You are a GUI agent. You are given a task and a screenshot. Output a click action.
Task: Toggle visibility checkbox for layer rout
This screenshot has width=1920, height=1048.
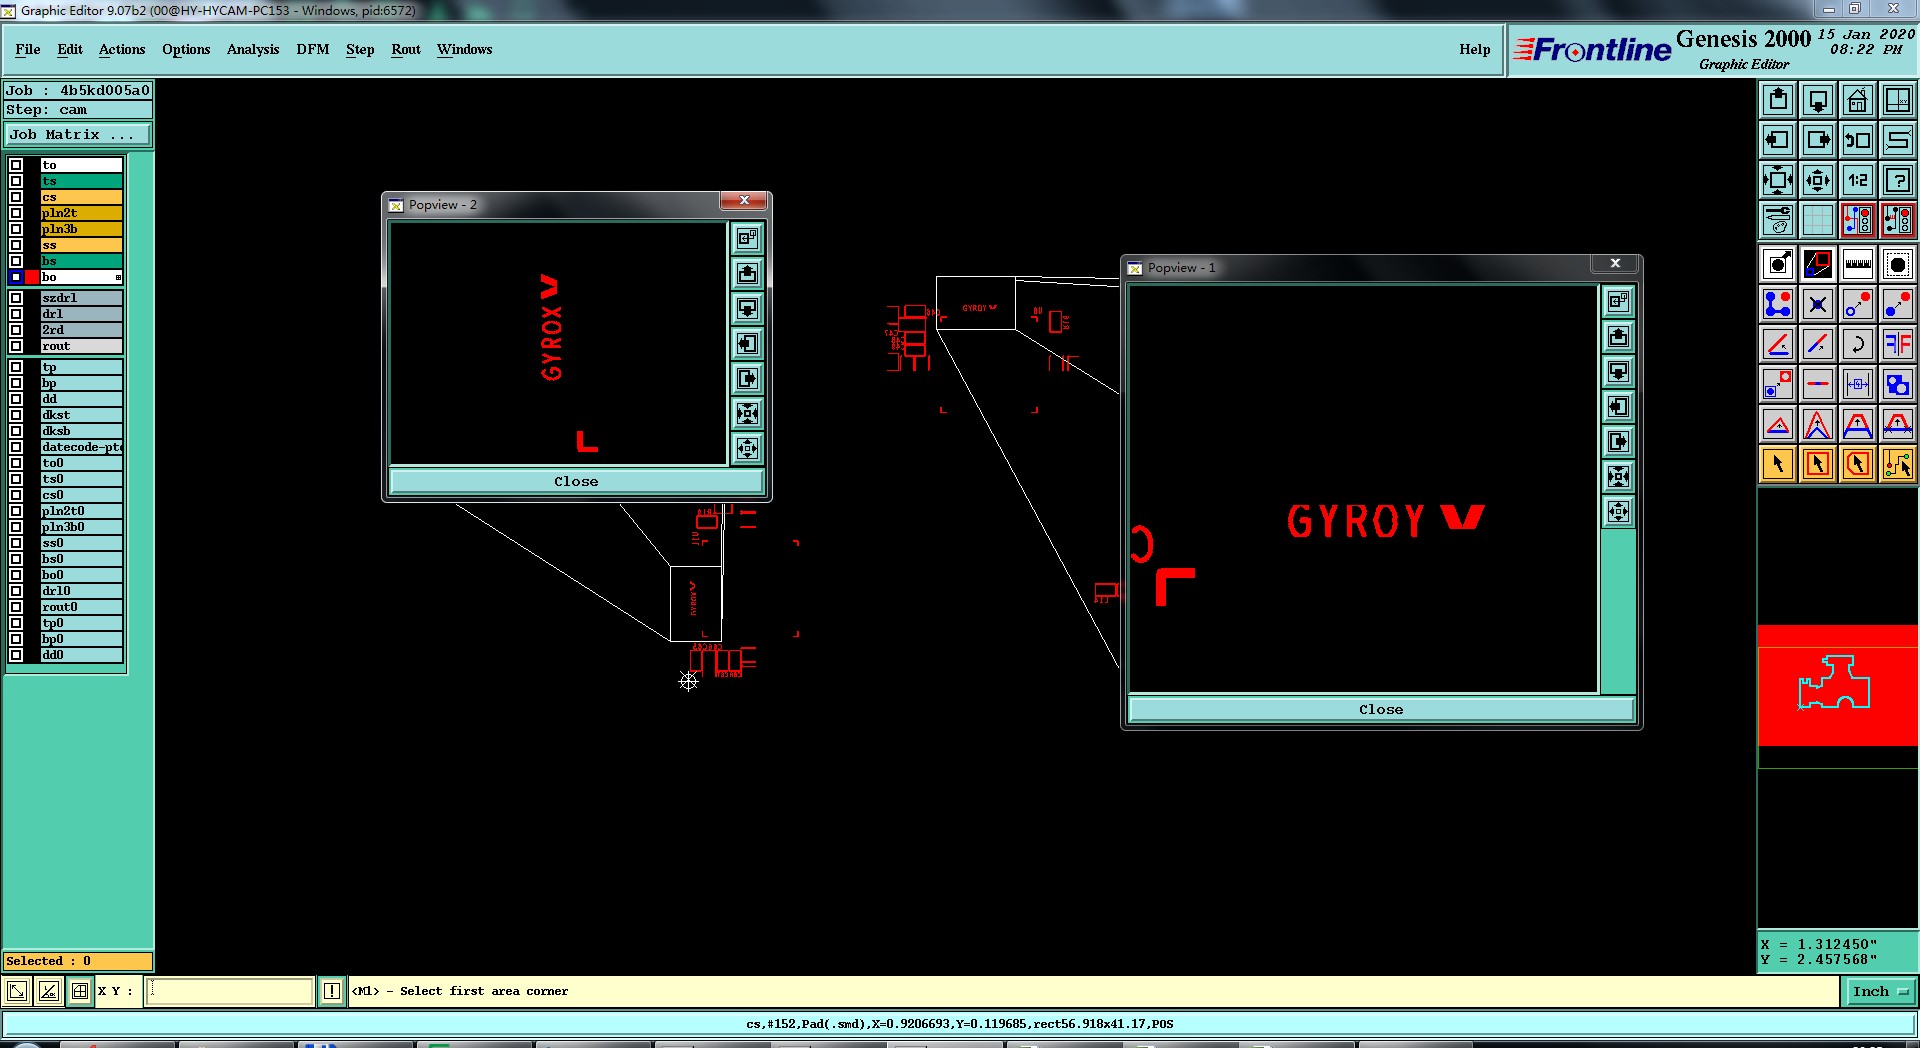[16, 346]
